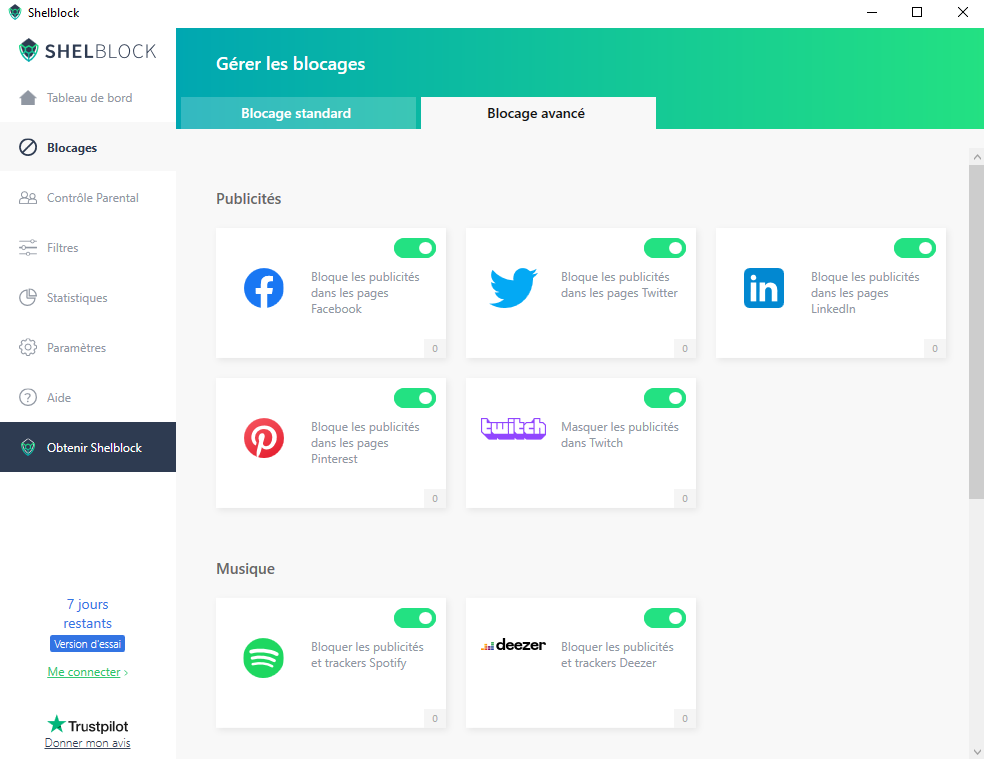Click the Deezer card blocked counter

685,718
